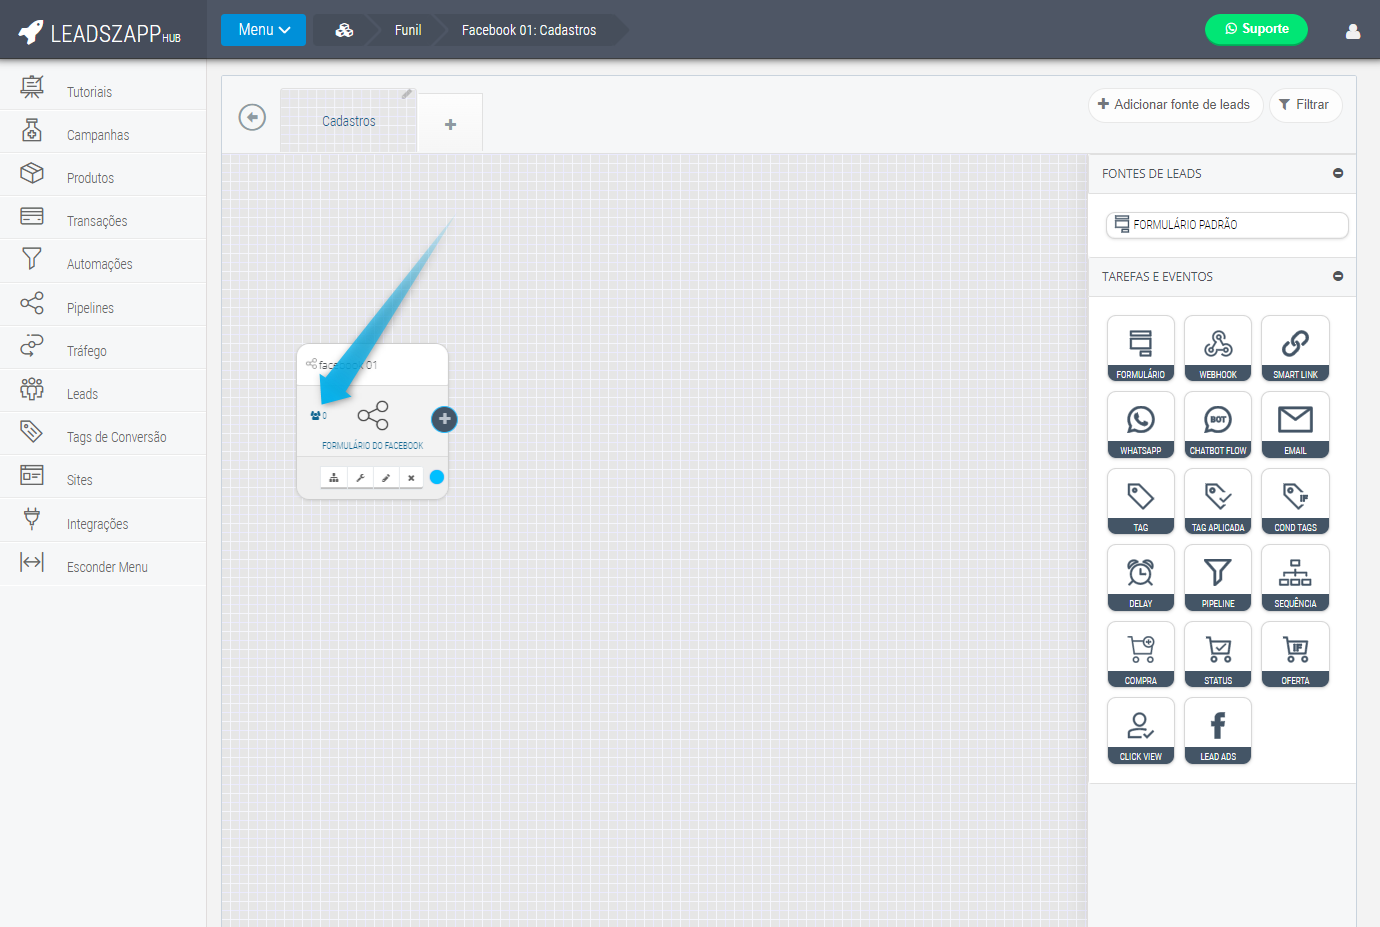Select the Lead Ads Facebook block
Viewport: 1380px width, 927px height.
1217,730
